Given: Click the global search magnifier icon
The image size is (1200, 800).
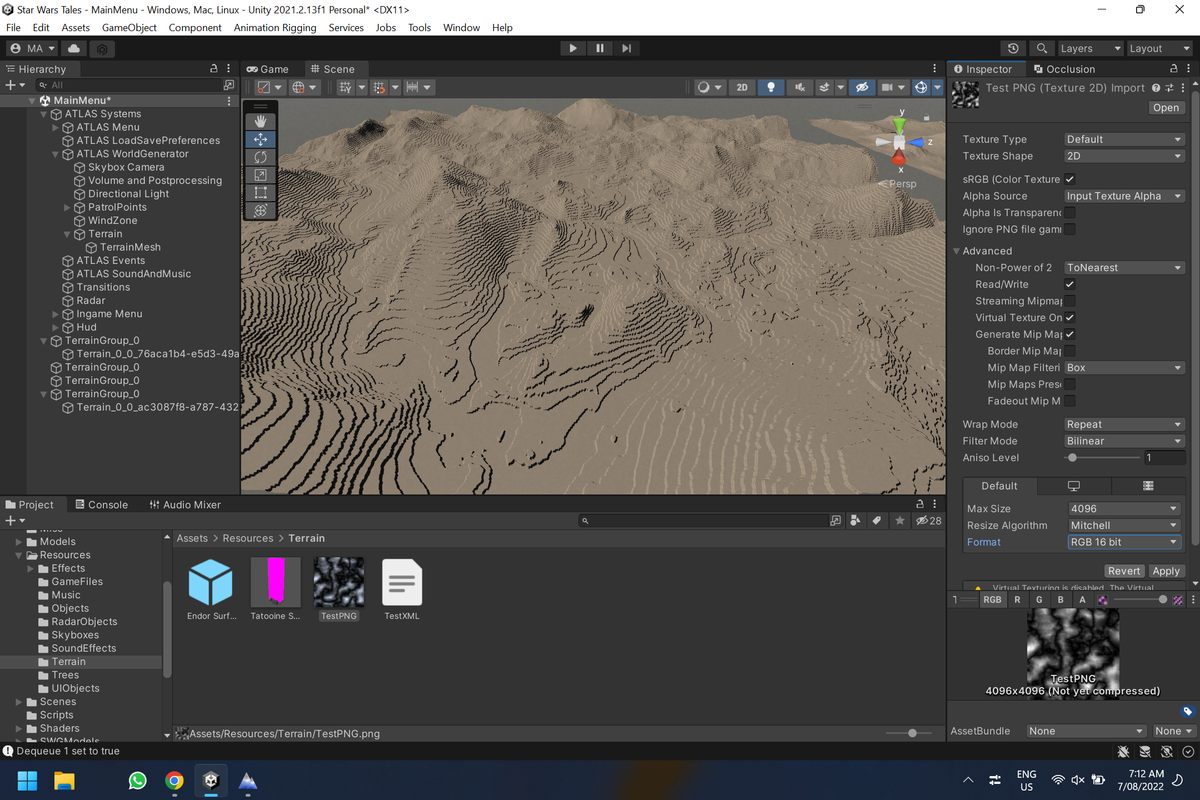Looking at the screenshot, I should [1041, 48].
